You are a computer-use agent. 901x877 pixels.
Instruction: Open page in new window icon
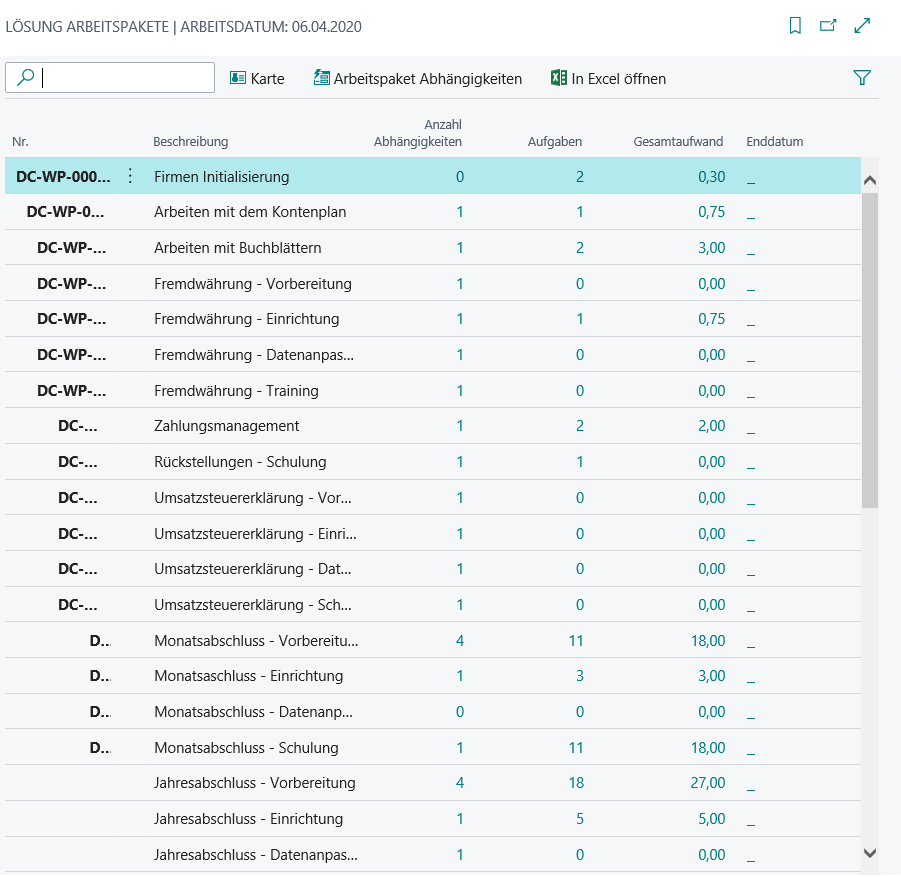point(828,26)
